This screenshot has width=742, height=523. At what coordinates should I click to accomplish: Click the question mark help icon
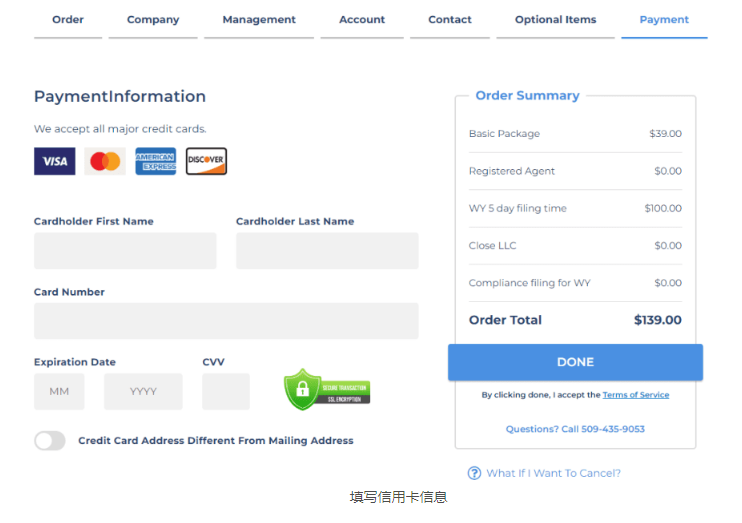click(474, 473)
